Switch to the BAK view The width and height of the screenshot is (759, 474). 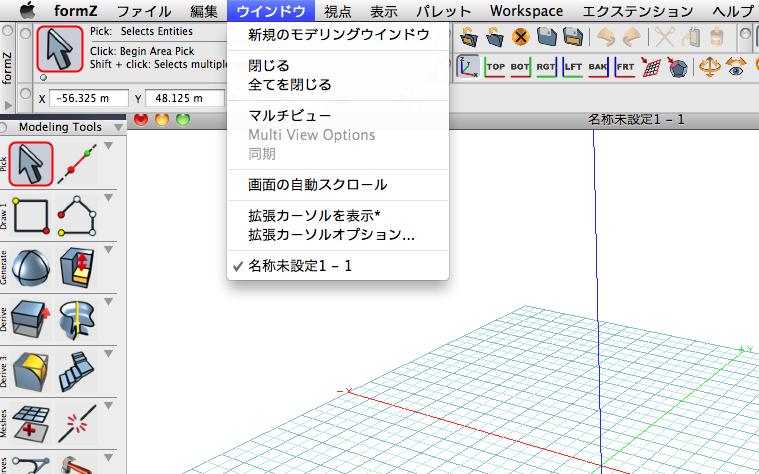(x=598, y=67)
